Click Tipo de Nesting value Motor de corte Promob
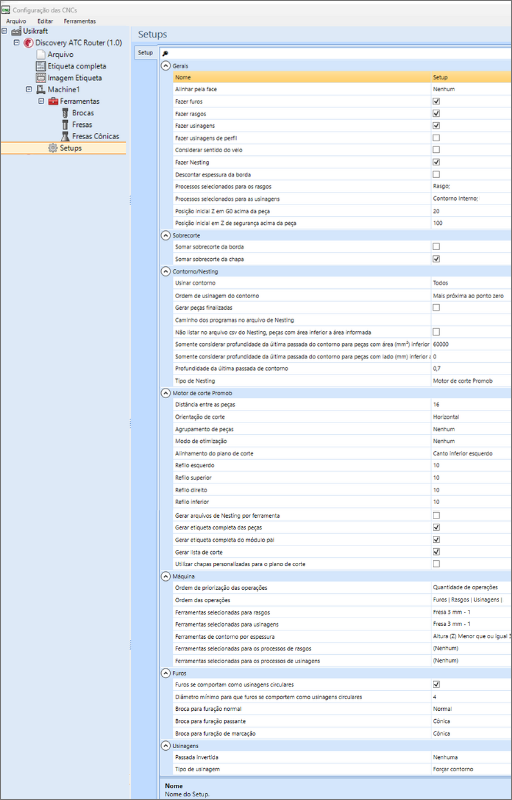512x800 pixels. coord(463,381)
